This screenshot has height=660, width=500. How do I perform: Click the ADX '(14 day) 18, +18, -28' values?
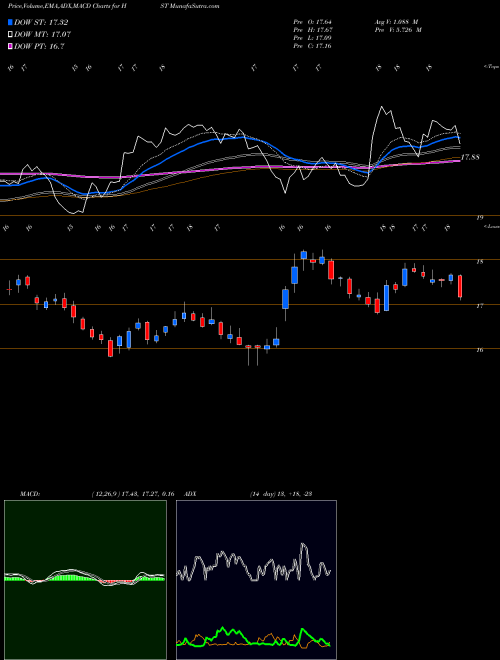[281, 494]
